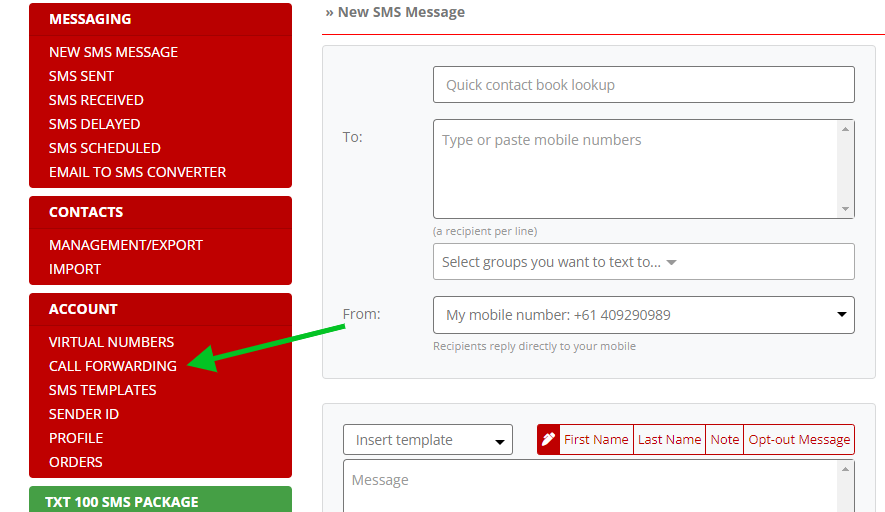This screenshot has width=885, height=512.
Task: Insert Note placeholder
Action: pos(725,439)
